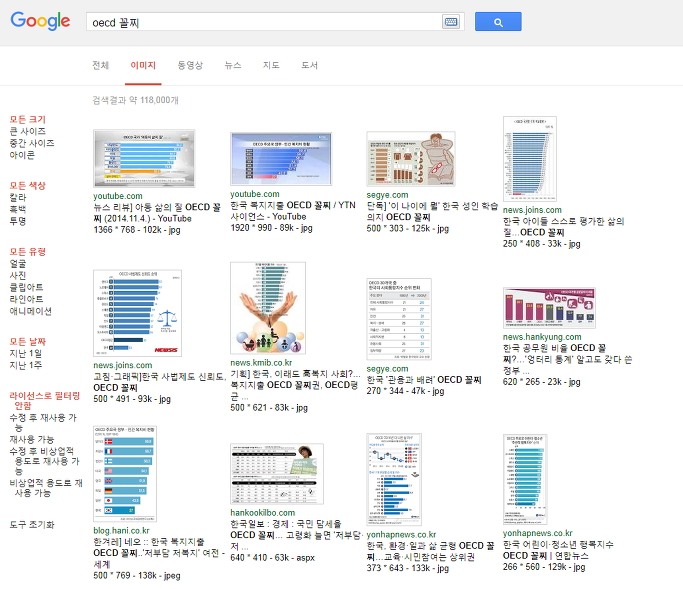
Task: Click the news.hankyung.com source link
Action: [542, 337]
